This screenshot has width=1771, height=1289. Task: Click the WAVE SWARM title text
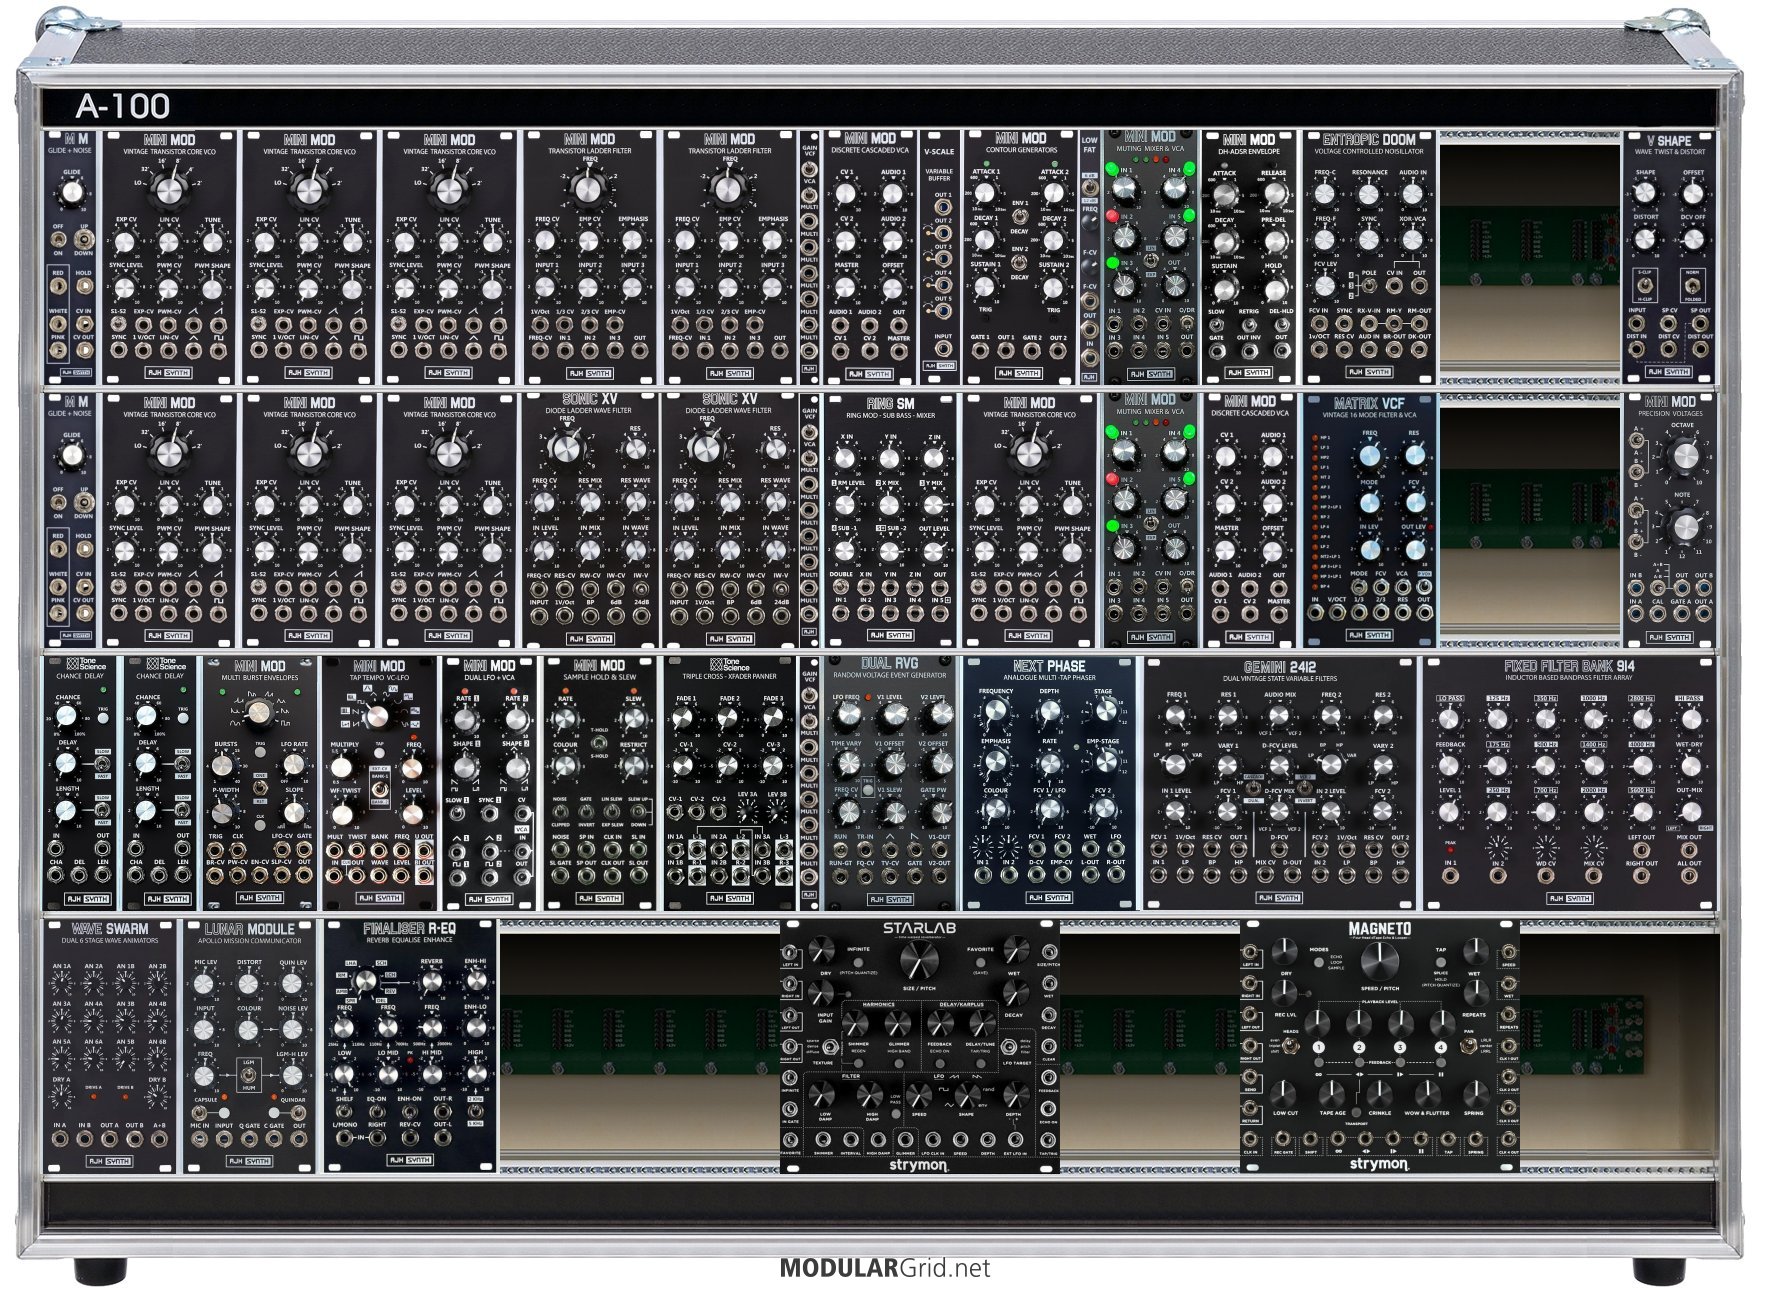[110, 929]
